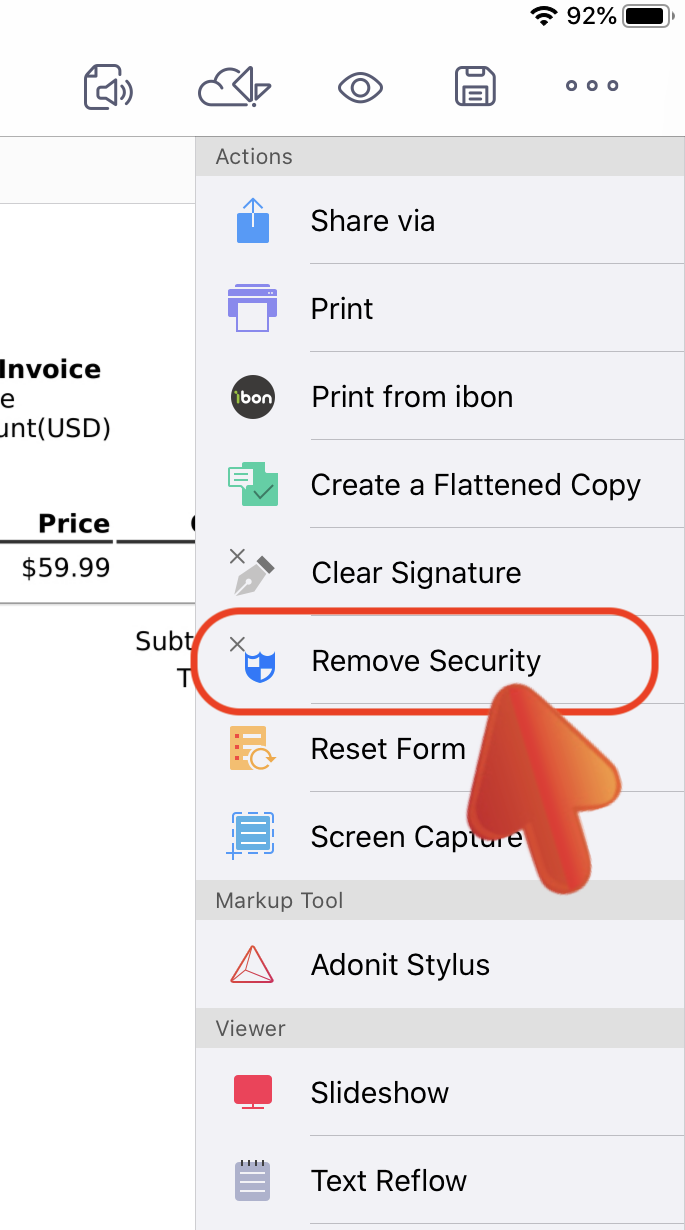Open the Adonit Stylus markup tool
This screenshot has height=1230, width=685.
pos(440,964)
